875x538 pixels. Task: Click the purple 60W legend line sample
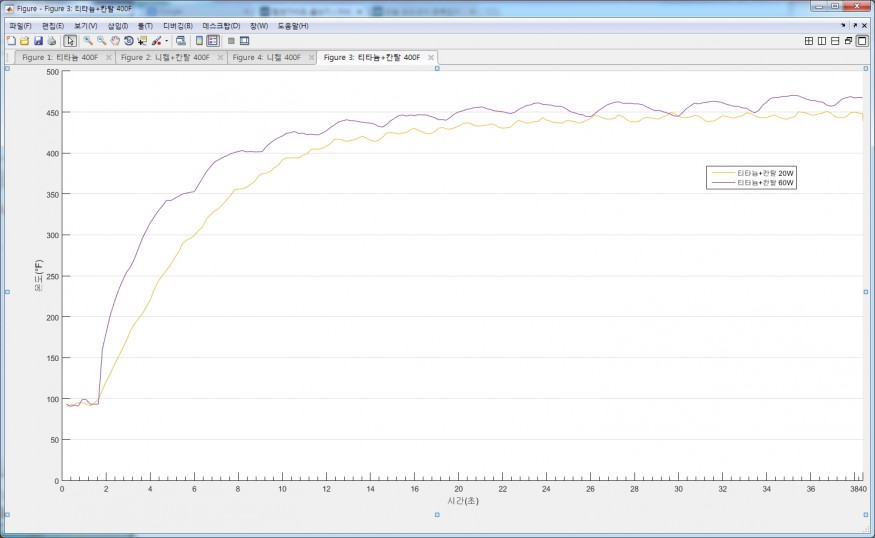pyautogui.click(x=723, y=183)
